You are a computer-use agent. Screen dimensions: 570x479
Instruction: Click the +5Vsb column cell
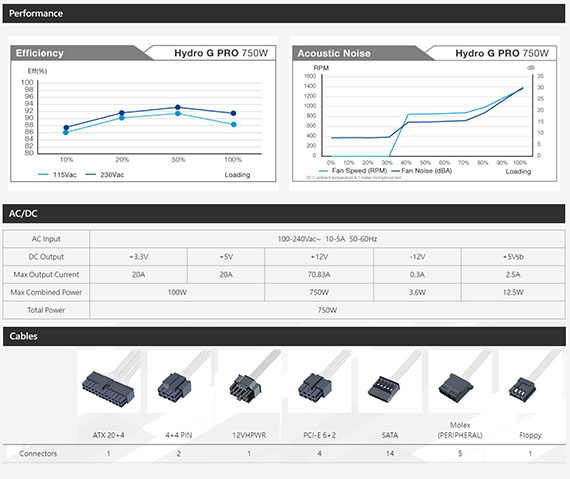pyautogui.click(x=513, y=257)
